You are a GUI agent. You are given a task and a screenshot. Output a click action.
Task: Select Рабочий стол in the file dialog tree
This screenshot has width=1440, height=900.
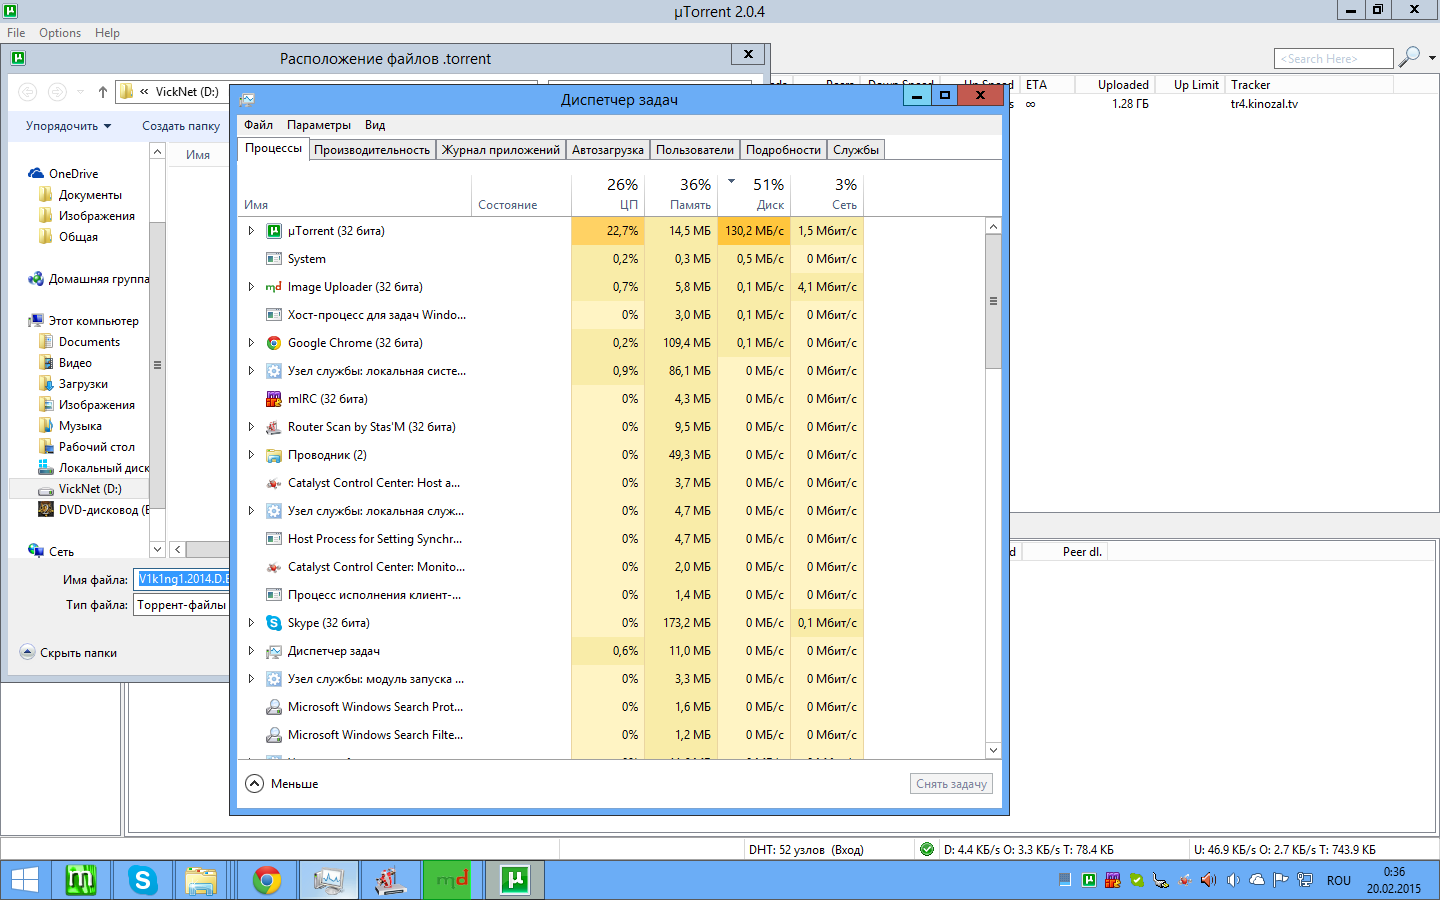96,447
